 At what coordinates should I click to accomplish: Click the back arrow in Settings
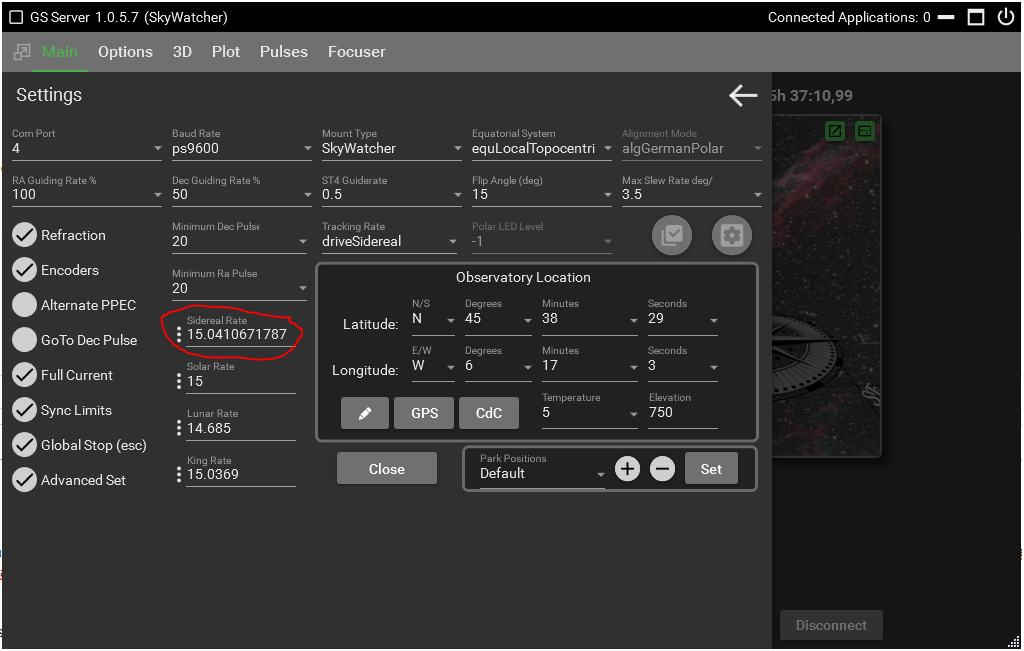tap(743, 95)
